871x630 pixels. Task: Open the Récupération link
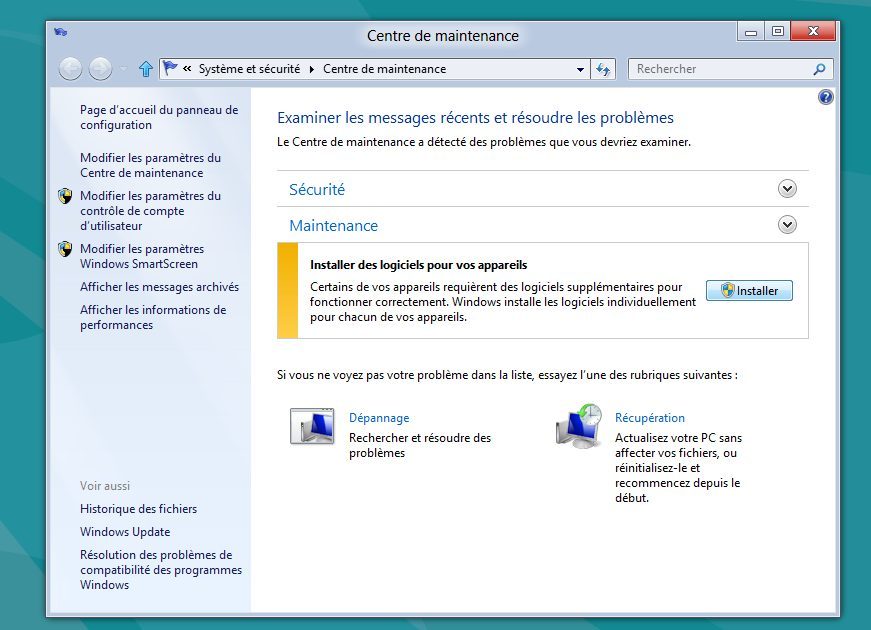click(649, 418)
